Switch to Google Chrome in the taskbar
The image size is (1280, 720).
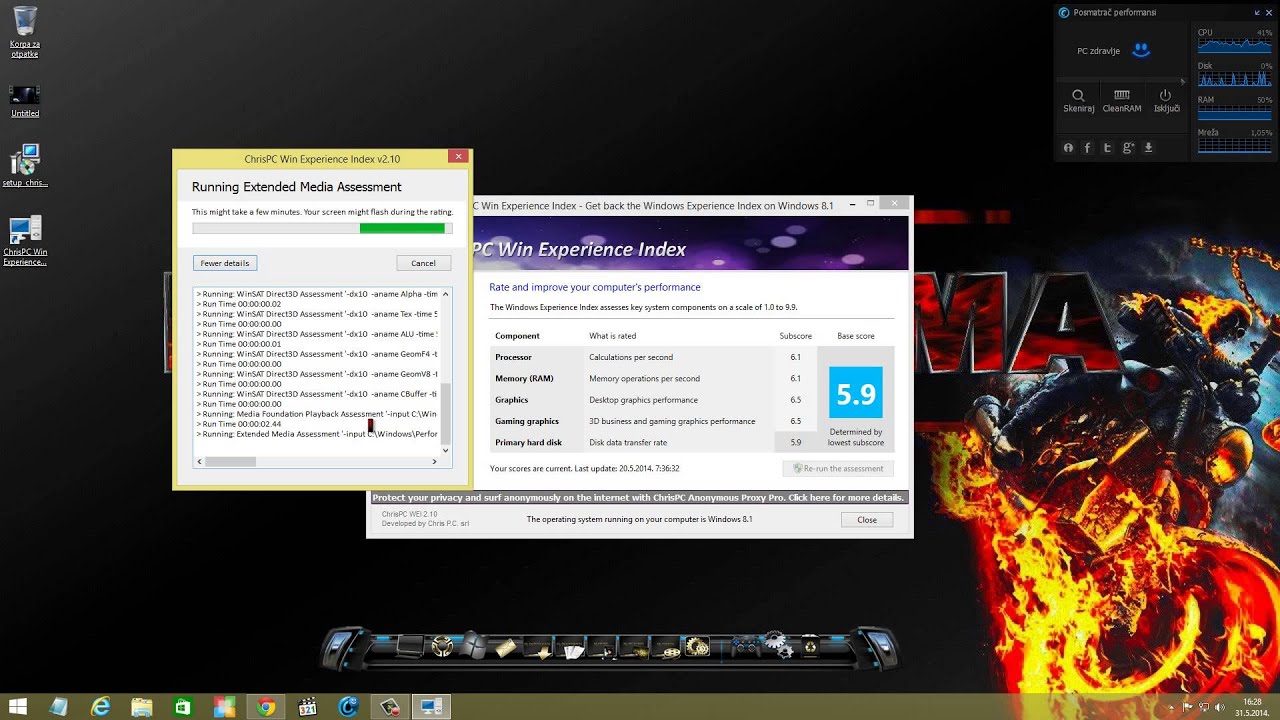tap(265, 707)
